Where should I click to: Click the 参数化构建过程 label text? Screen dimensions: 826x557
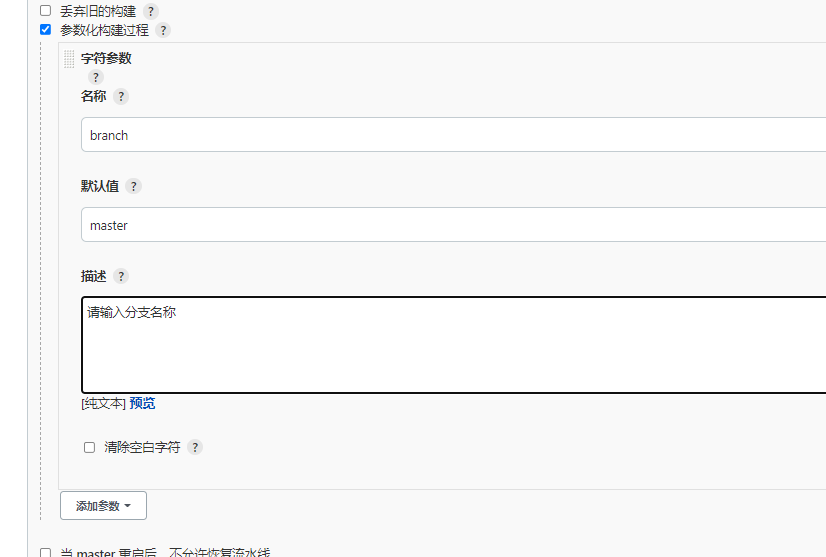pyautogui.click(x=104, y=30)
